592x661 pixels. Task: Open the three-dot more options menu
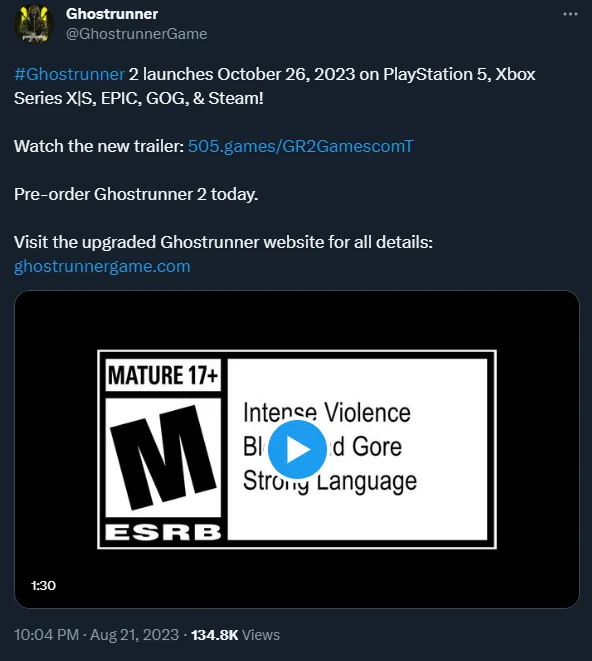pyautogui.click(x=570, y=14)
